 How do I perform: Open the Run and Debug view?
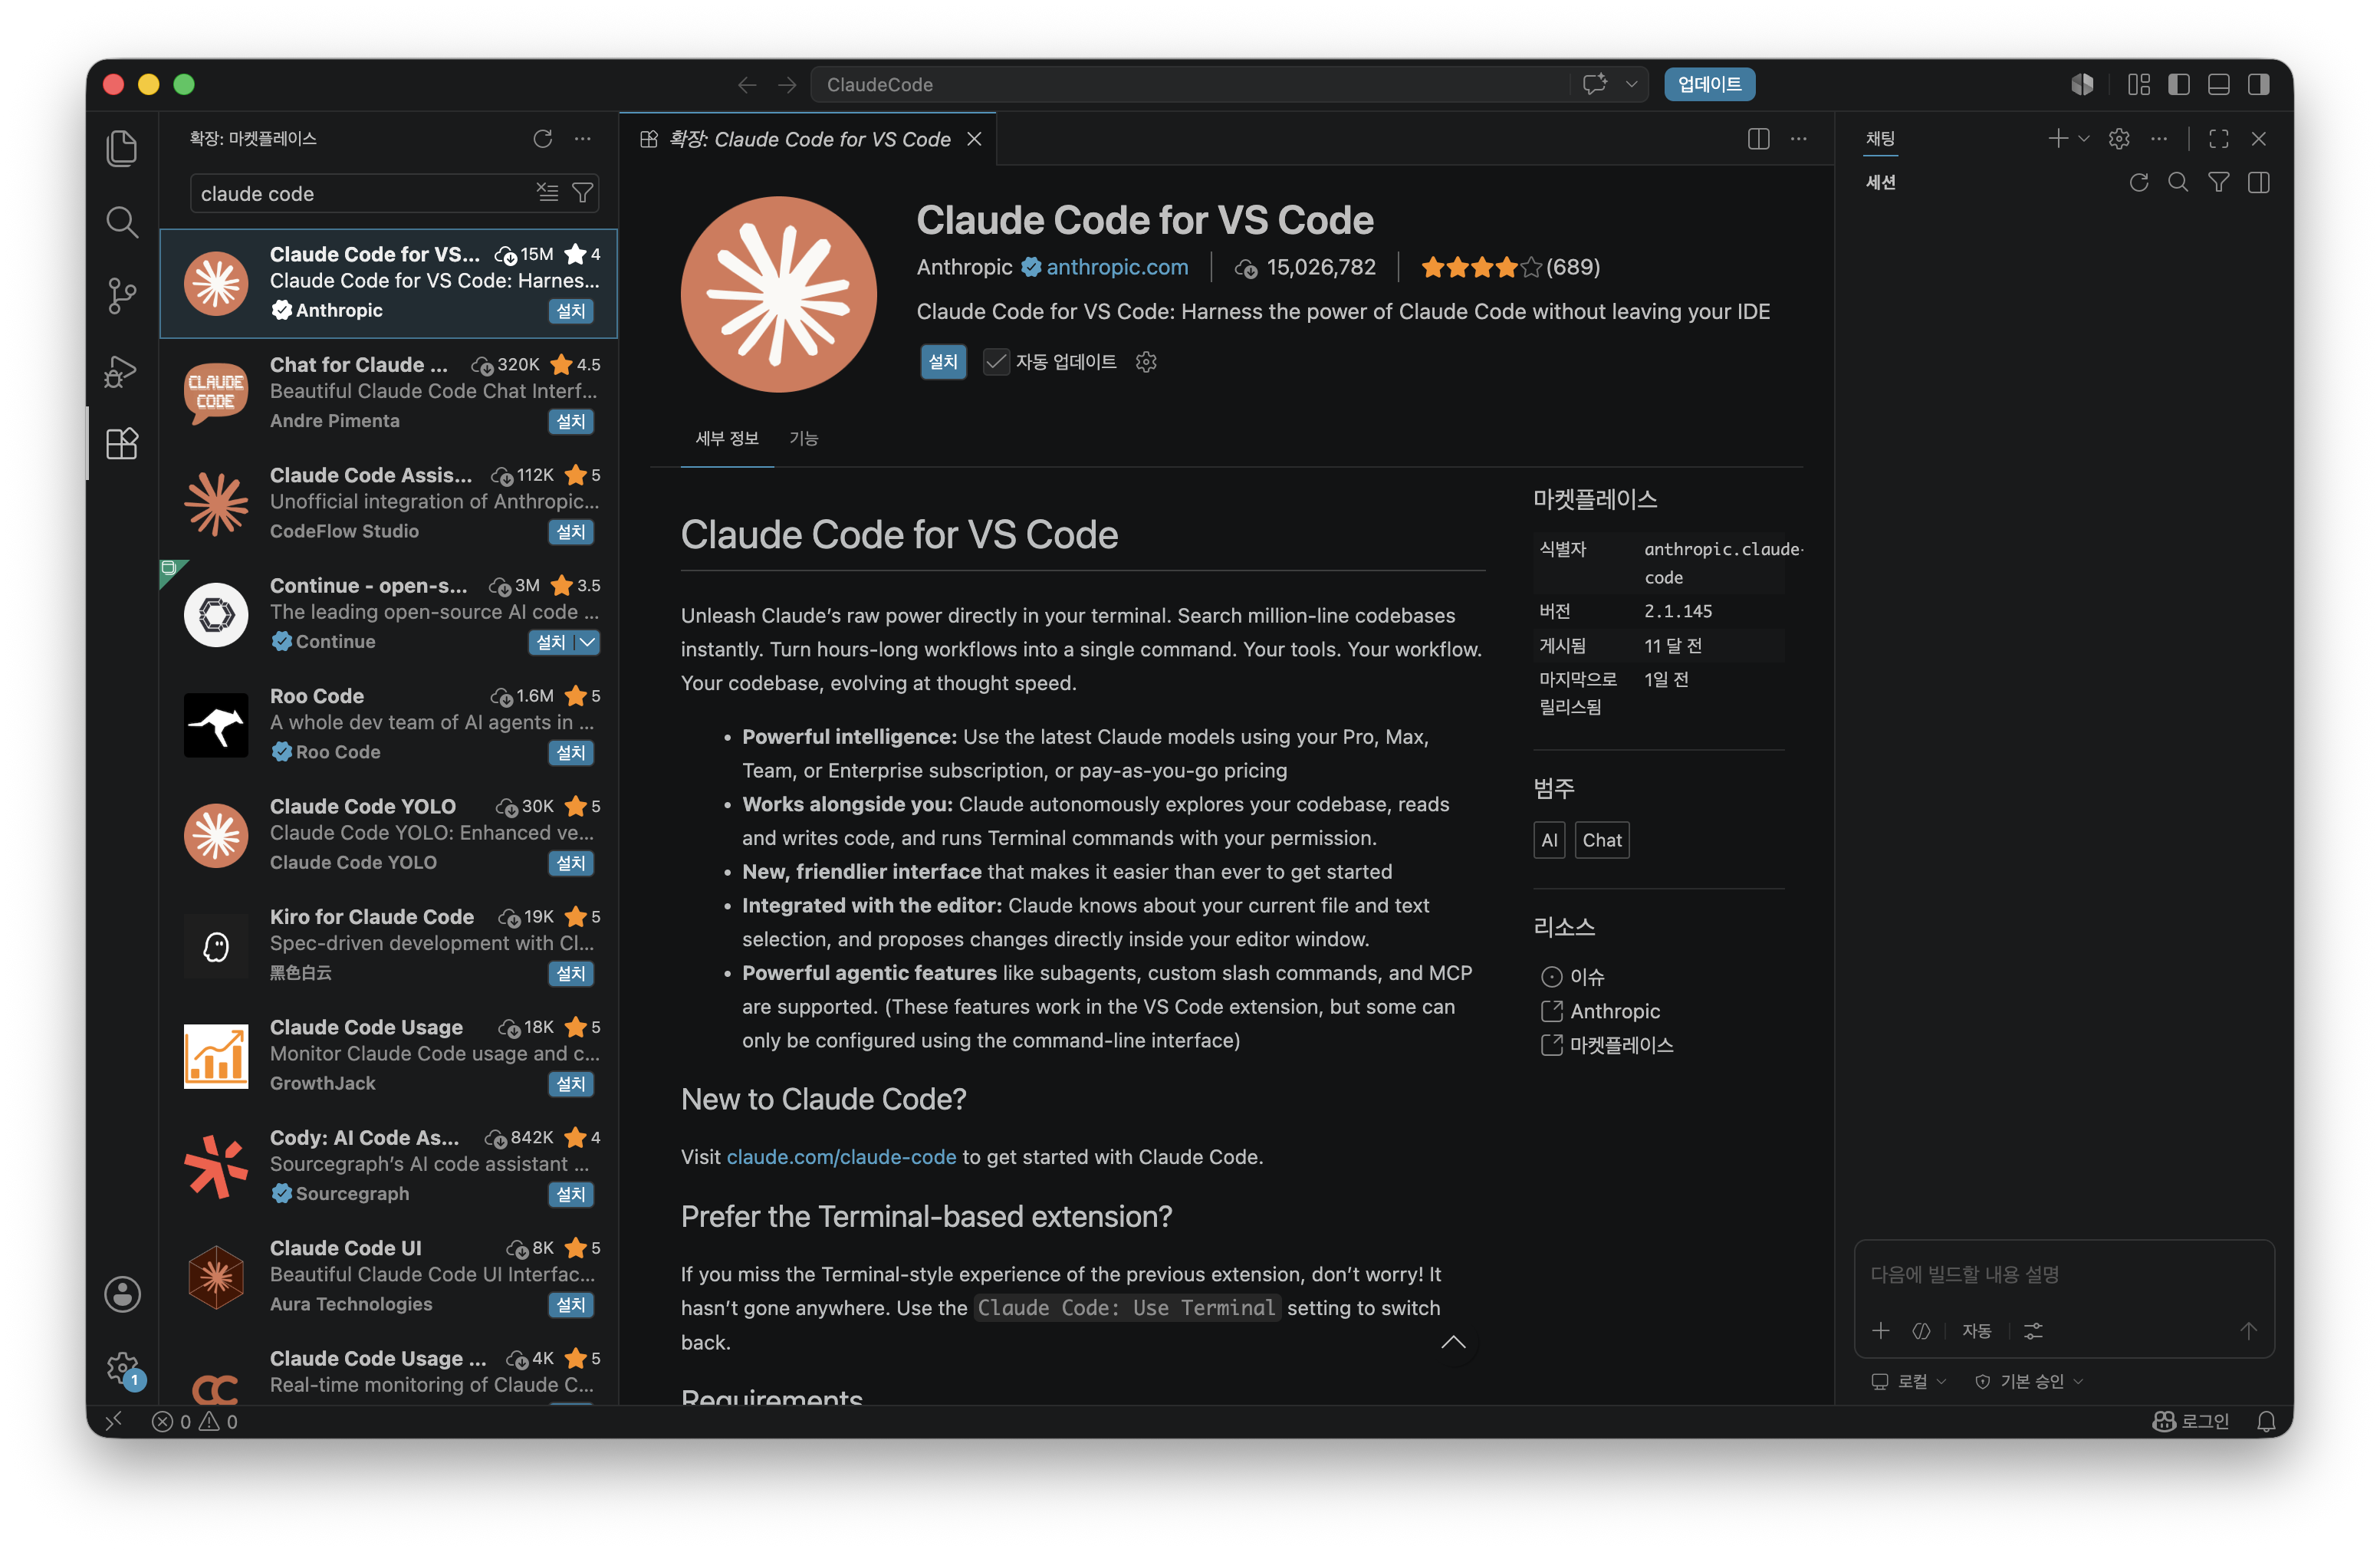point(122,370)
